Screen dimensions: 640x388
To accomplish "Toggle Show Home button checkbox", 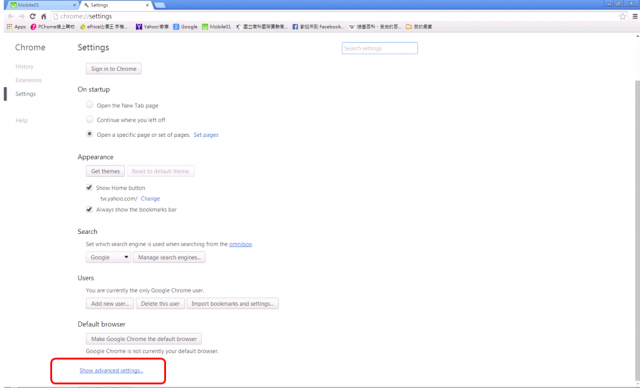I will point(89,188).
